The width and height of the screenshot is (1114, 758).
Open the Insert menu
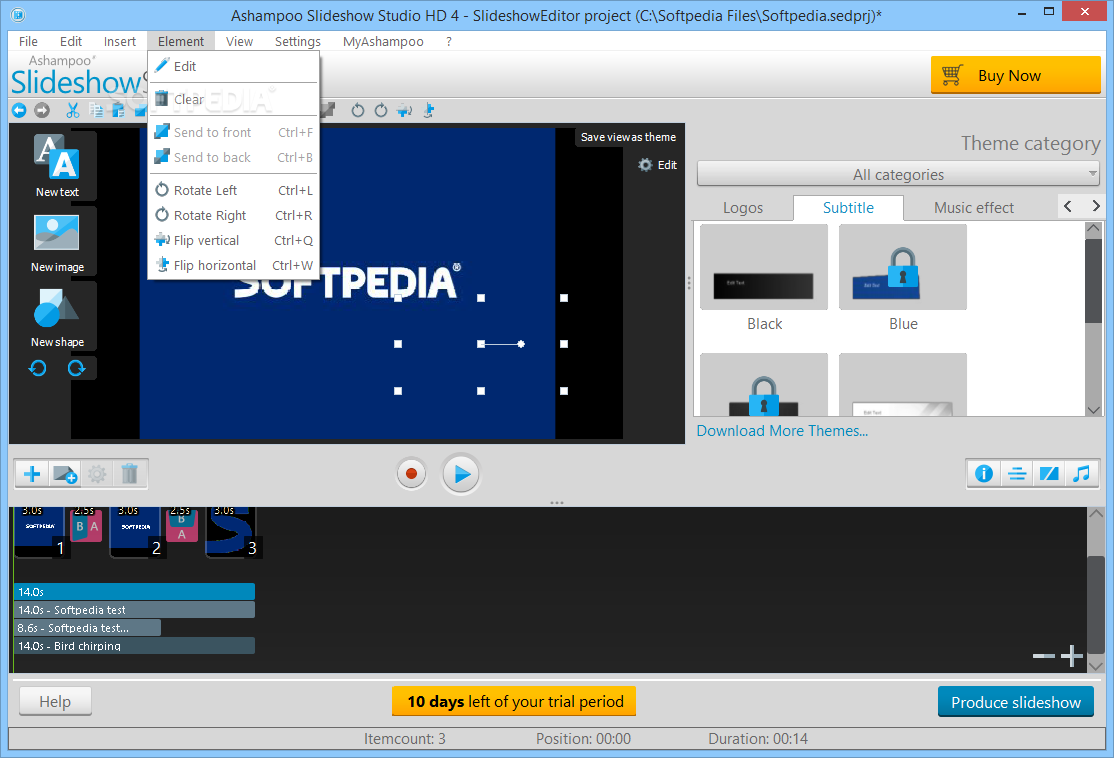click(x=119, y=41)
